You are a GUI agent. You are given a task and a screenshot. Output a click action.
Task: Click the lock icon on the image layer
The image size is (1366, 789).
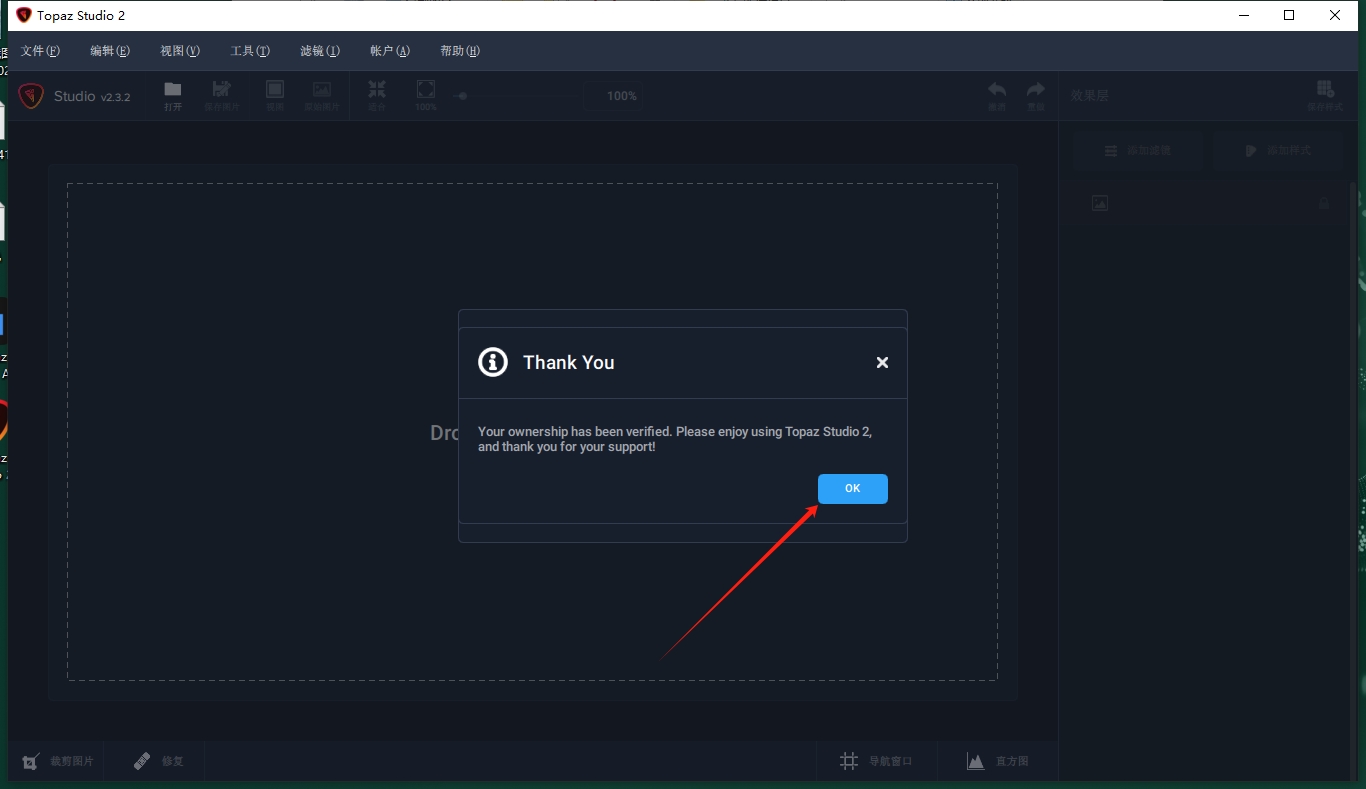[1324, 203]
